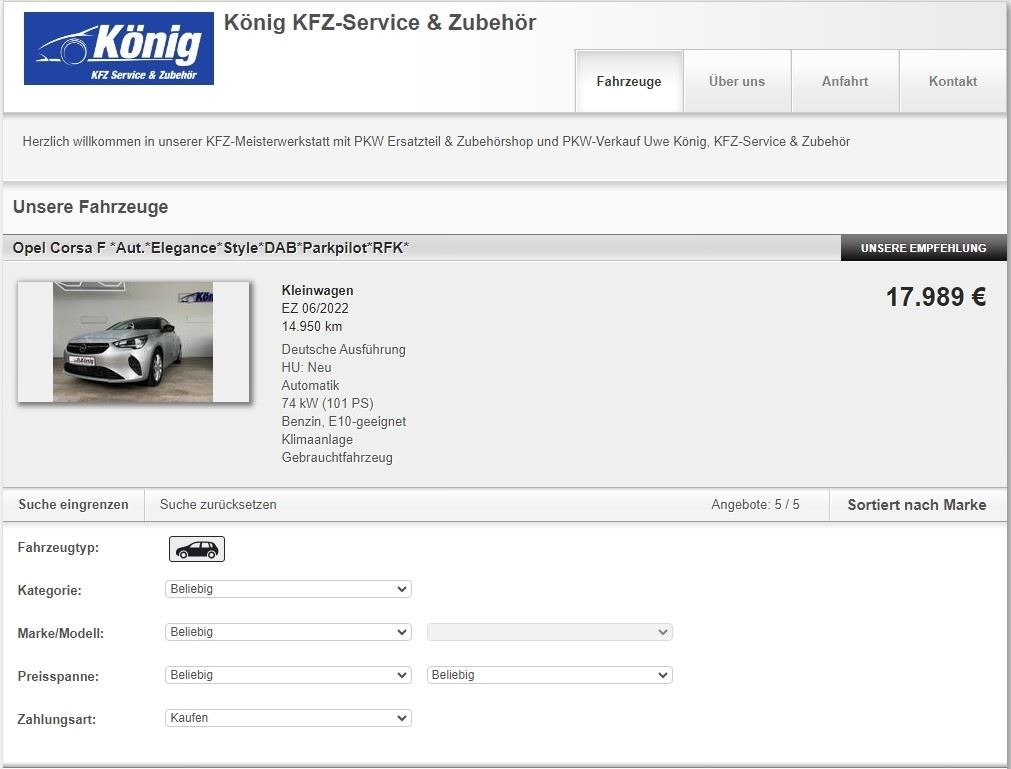Image resolution: width=1011 pixels, height=769 pixels.
Task: Click the König KFZ-Service & Zubehör heading
Action: [x=380, y=23]
